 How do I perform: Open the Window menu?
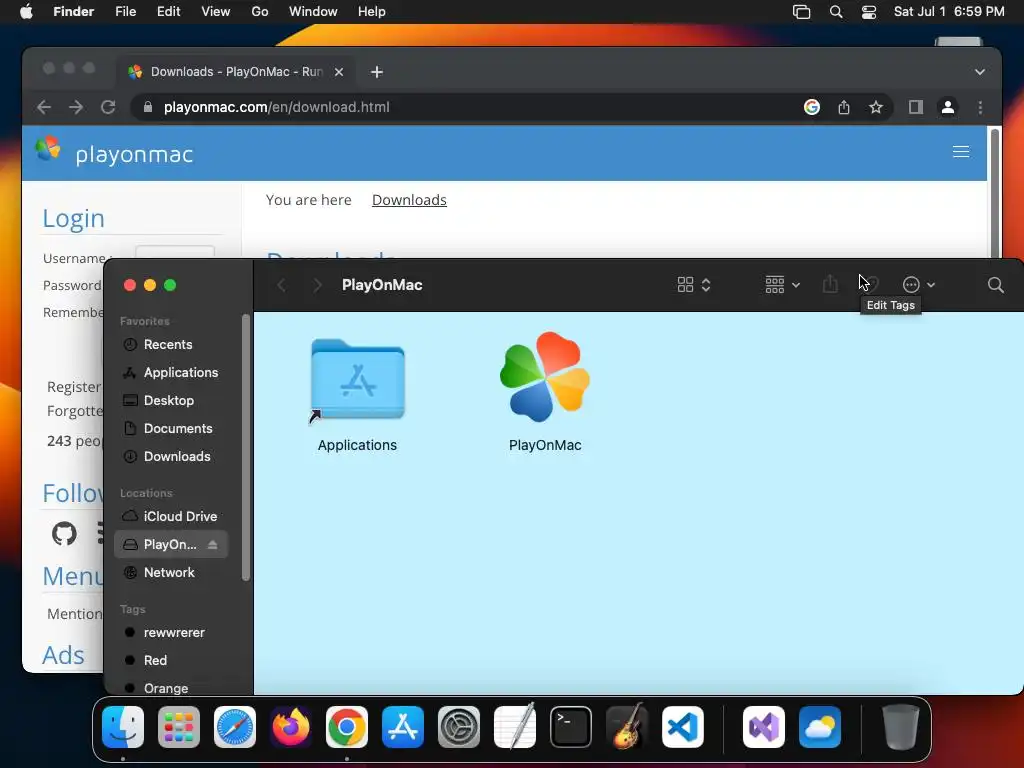pos(313,12)
